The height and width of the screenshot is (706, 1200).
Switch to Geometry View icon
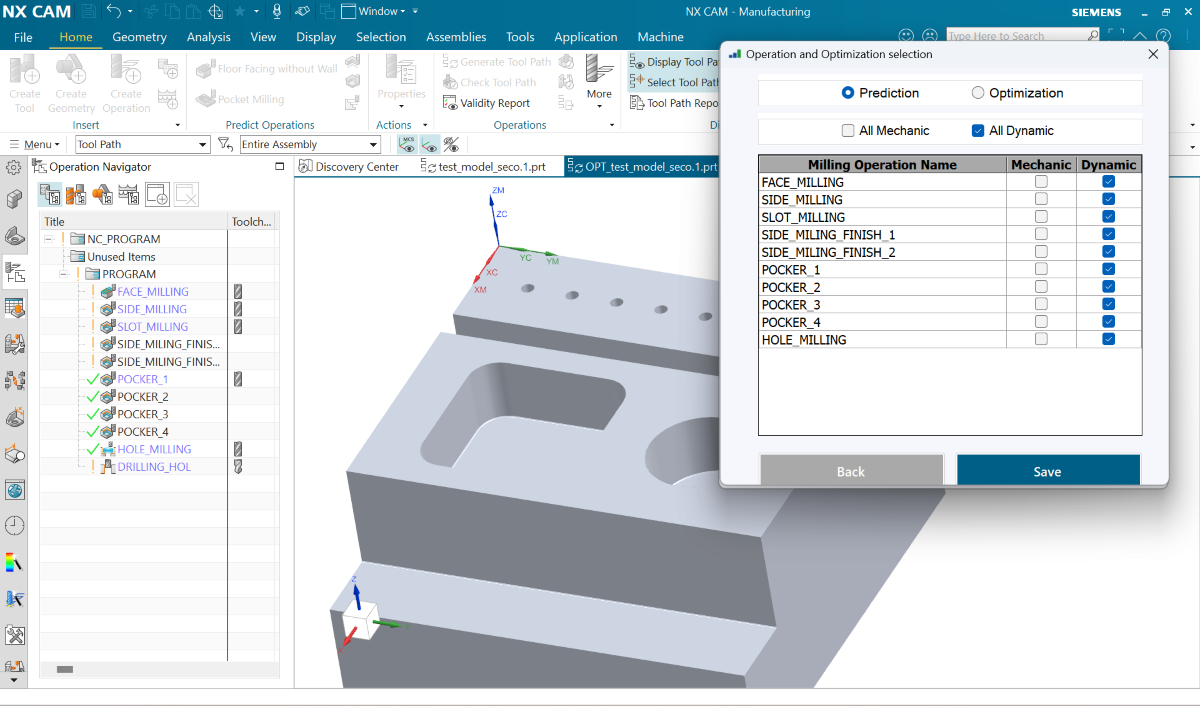pos(103,194)
